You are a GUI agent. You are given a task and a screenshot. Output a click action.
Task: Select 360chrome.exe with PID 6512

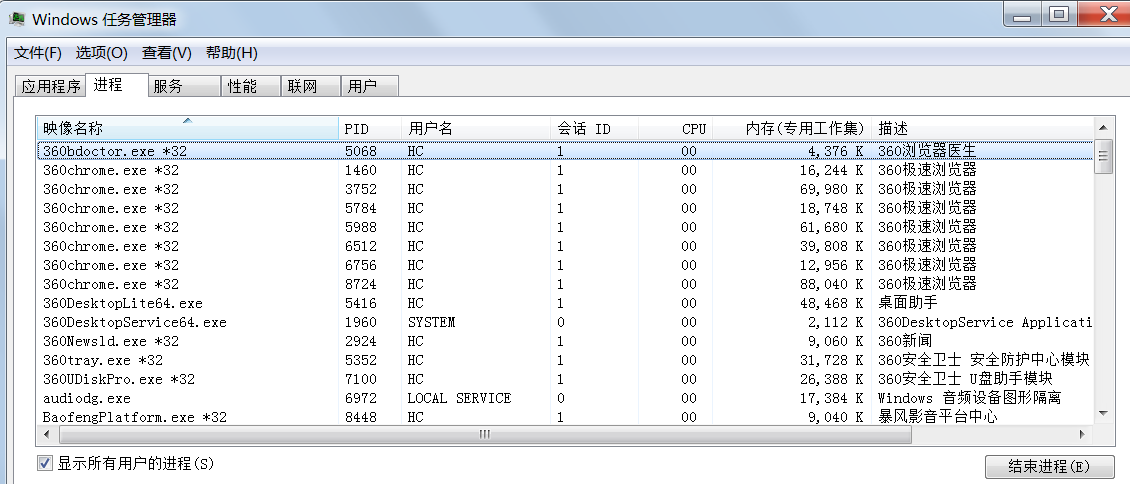point(565,246)
